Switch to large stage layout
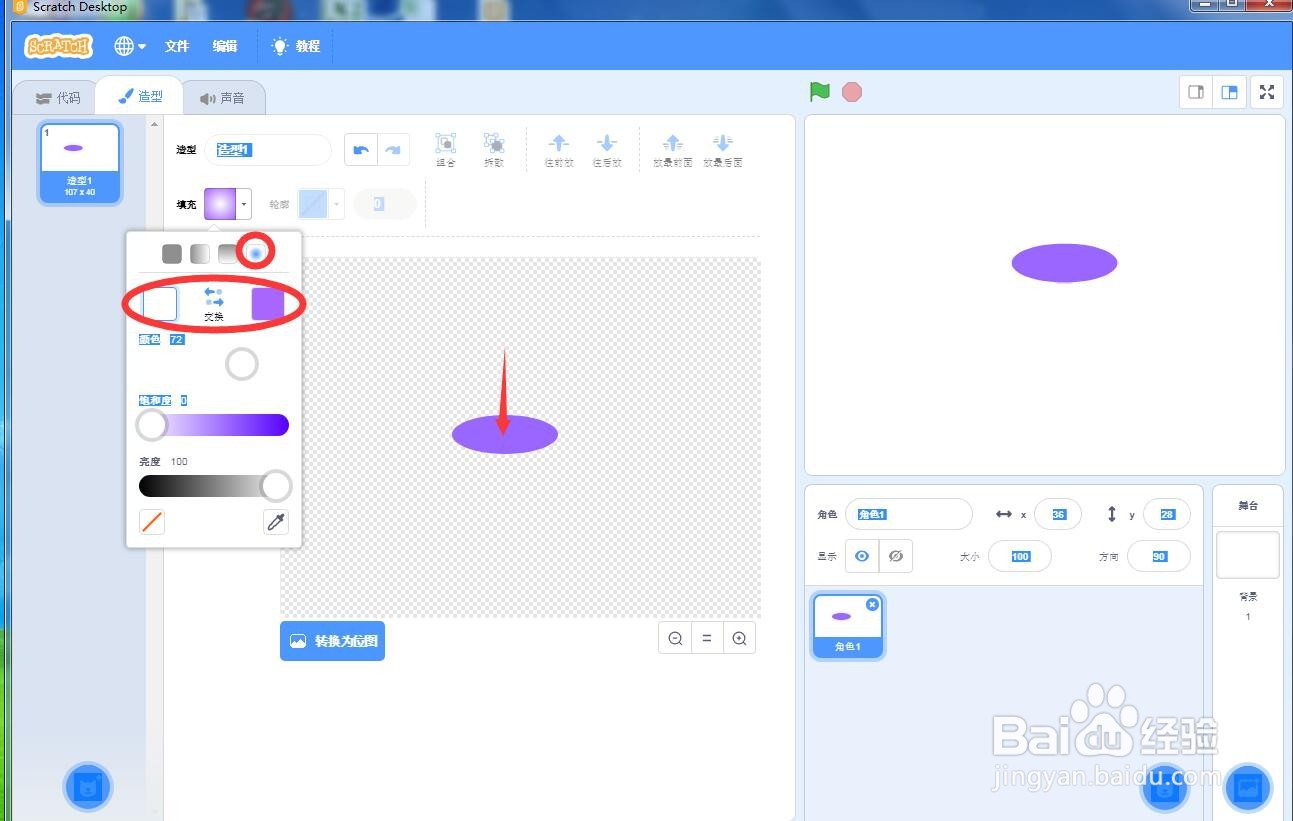This screenshot has height=821, width=1293. click(x=1230, y=92)
